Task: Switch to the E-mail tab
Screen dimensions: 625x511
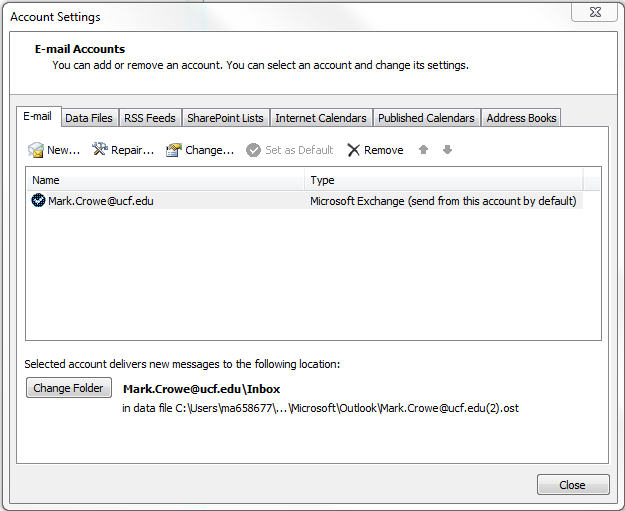Action: point(38,116)
